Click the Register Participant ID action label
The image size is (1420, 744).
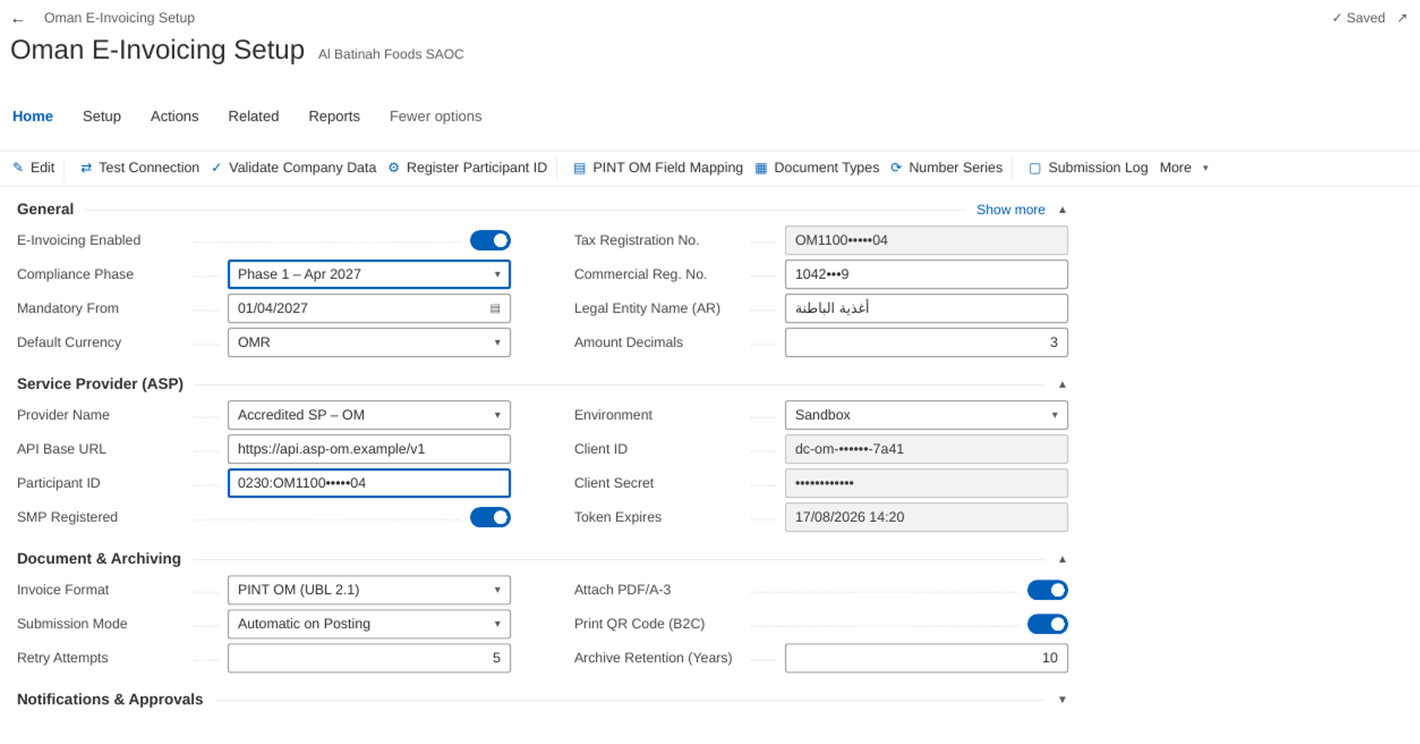click(477, 168)
